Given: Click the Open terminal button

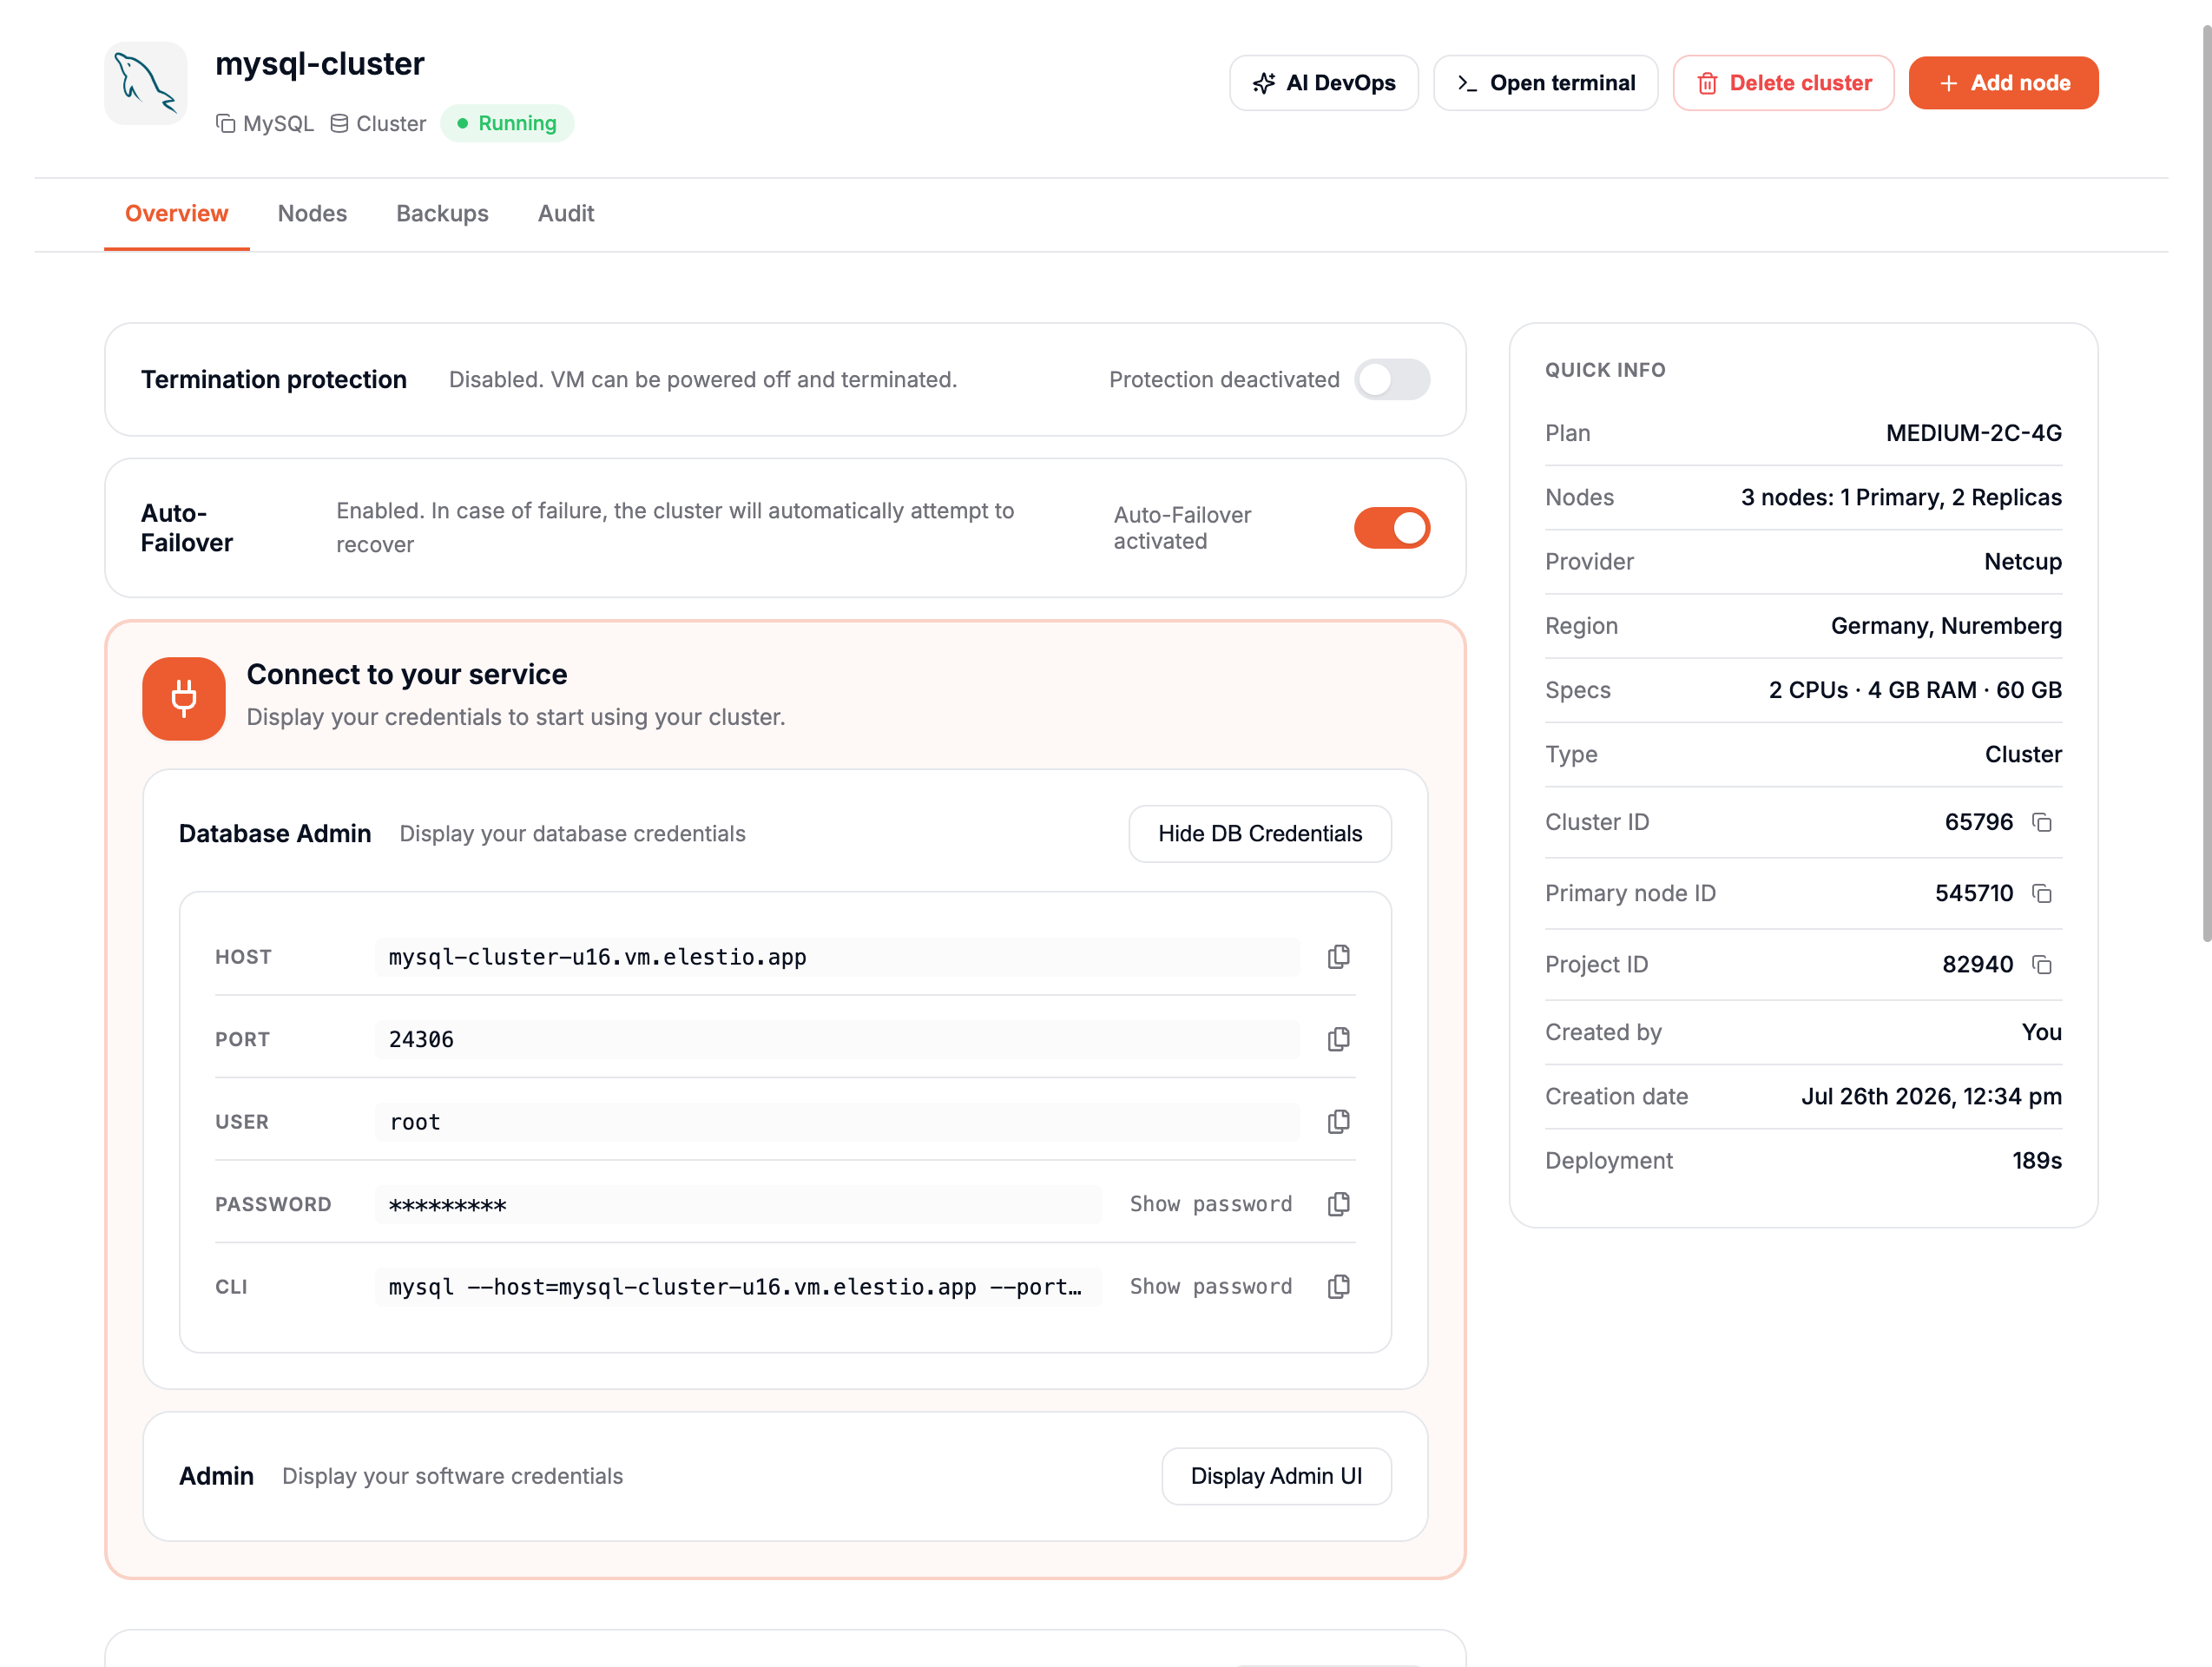Looking at the screenshot, I should click(1546, 83).
